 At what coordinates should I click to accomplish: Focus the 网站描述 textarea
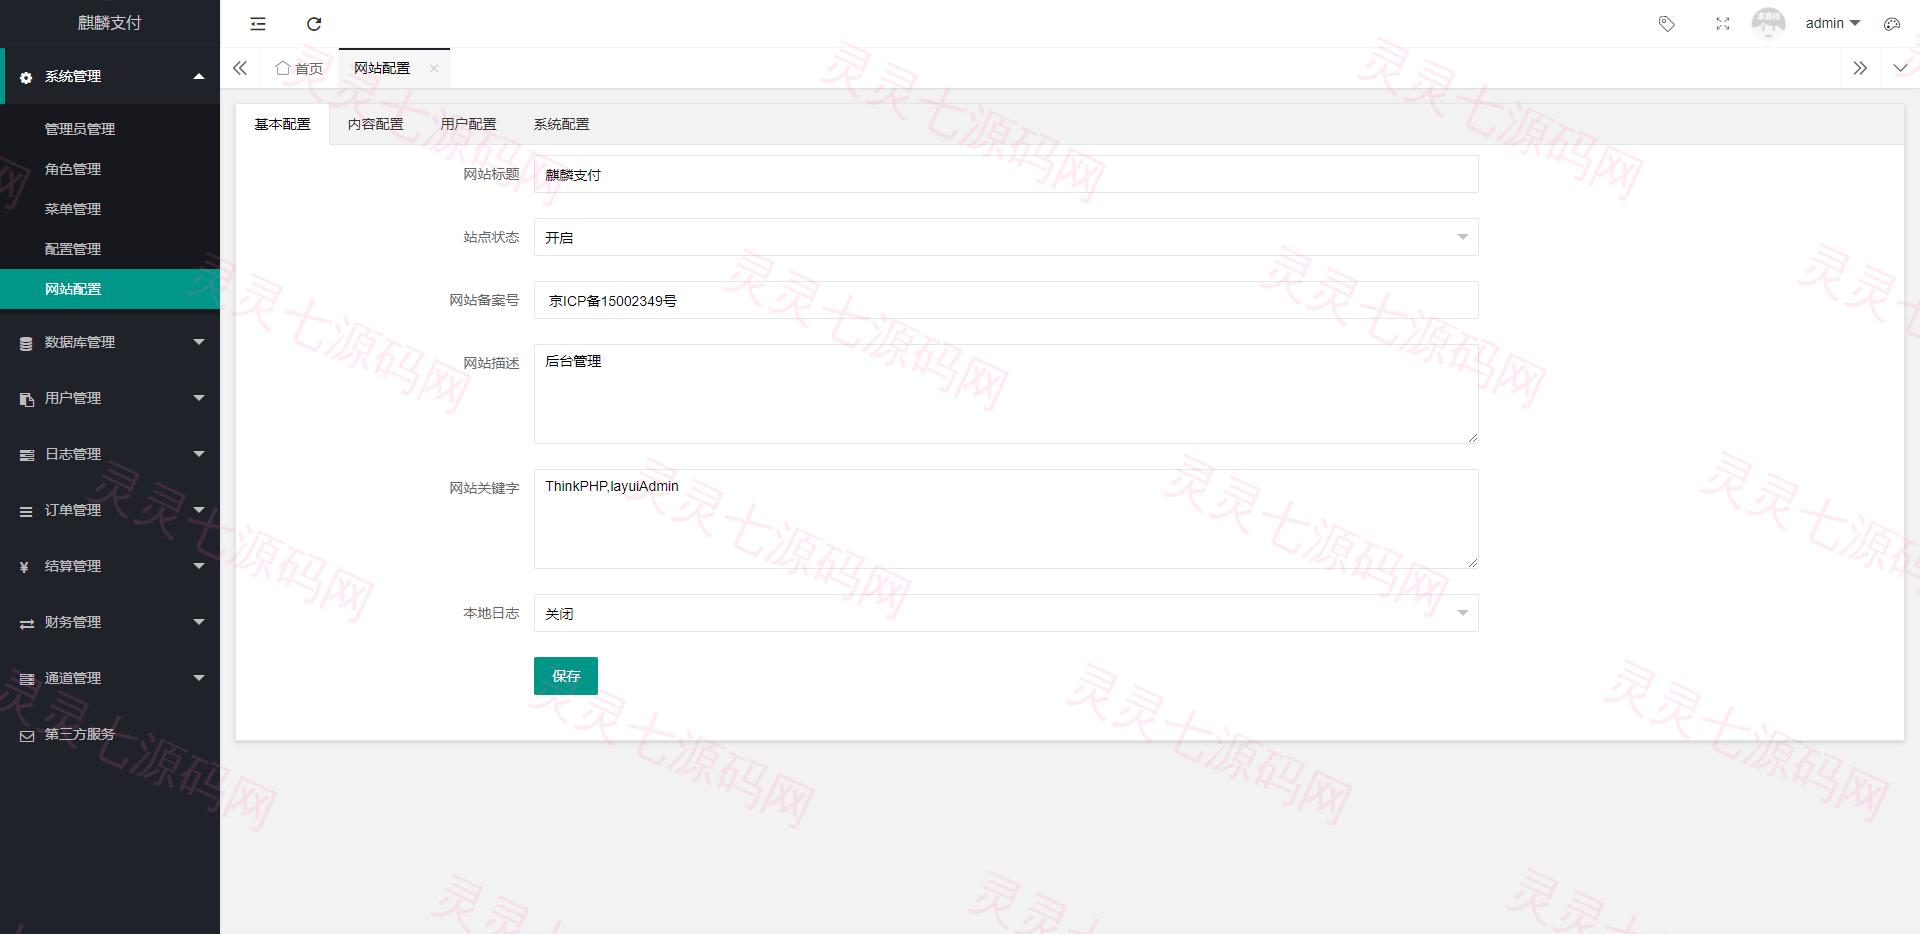[x=1006, y=394]
